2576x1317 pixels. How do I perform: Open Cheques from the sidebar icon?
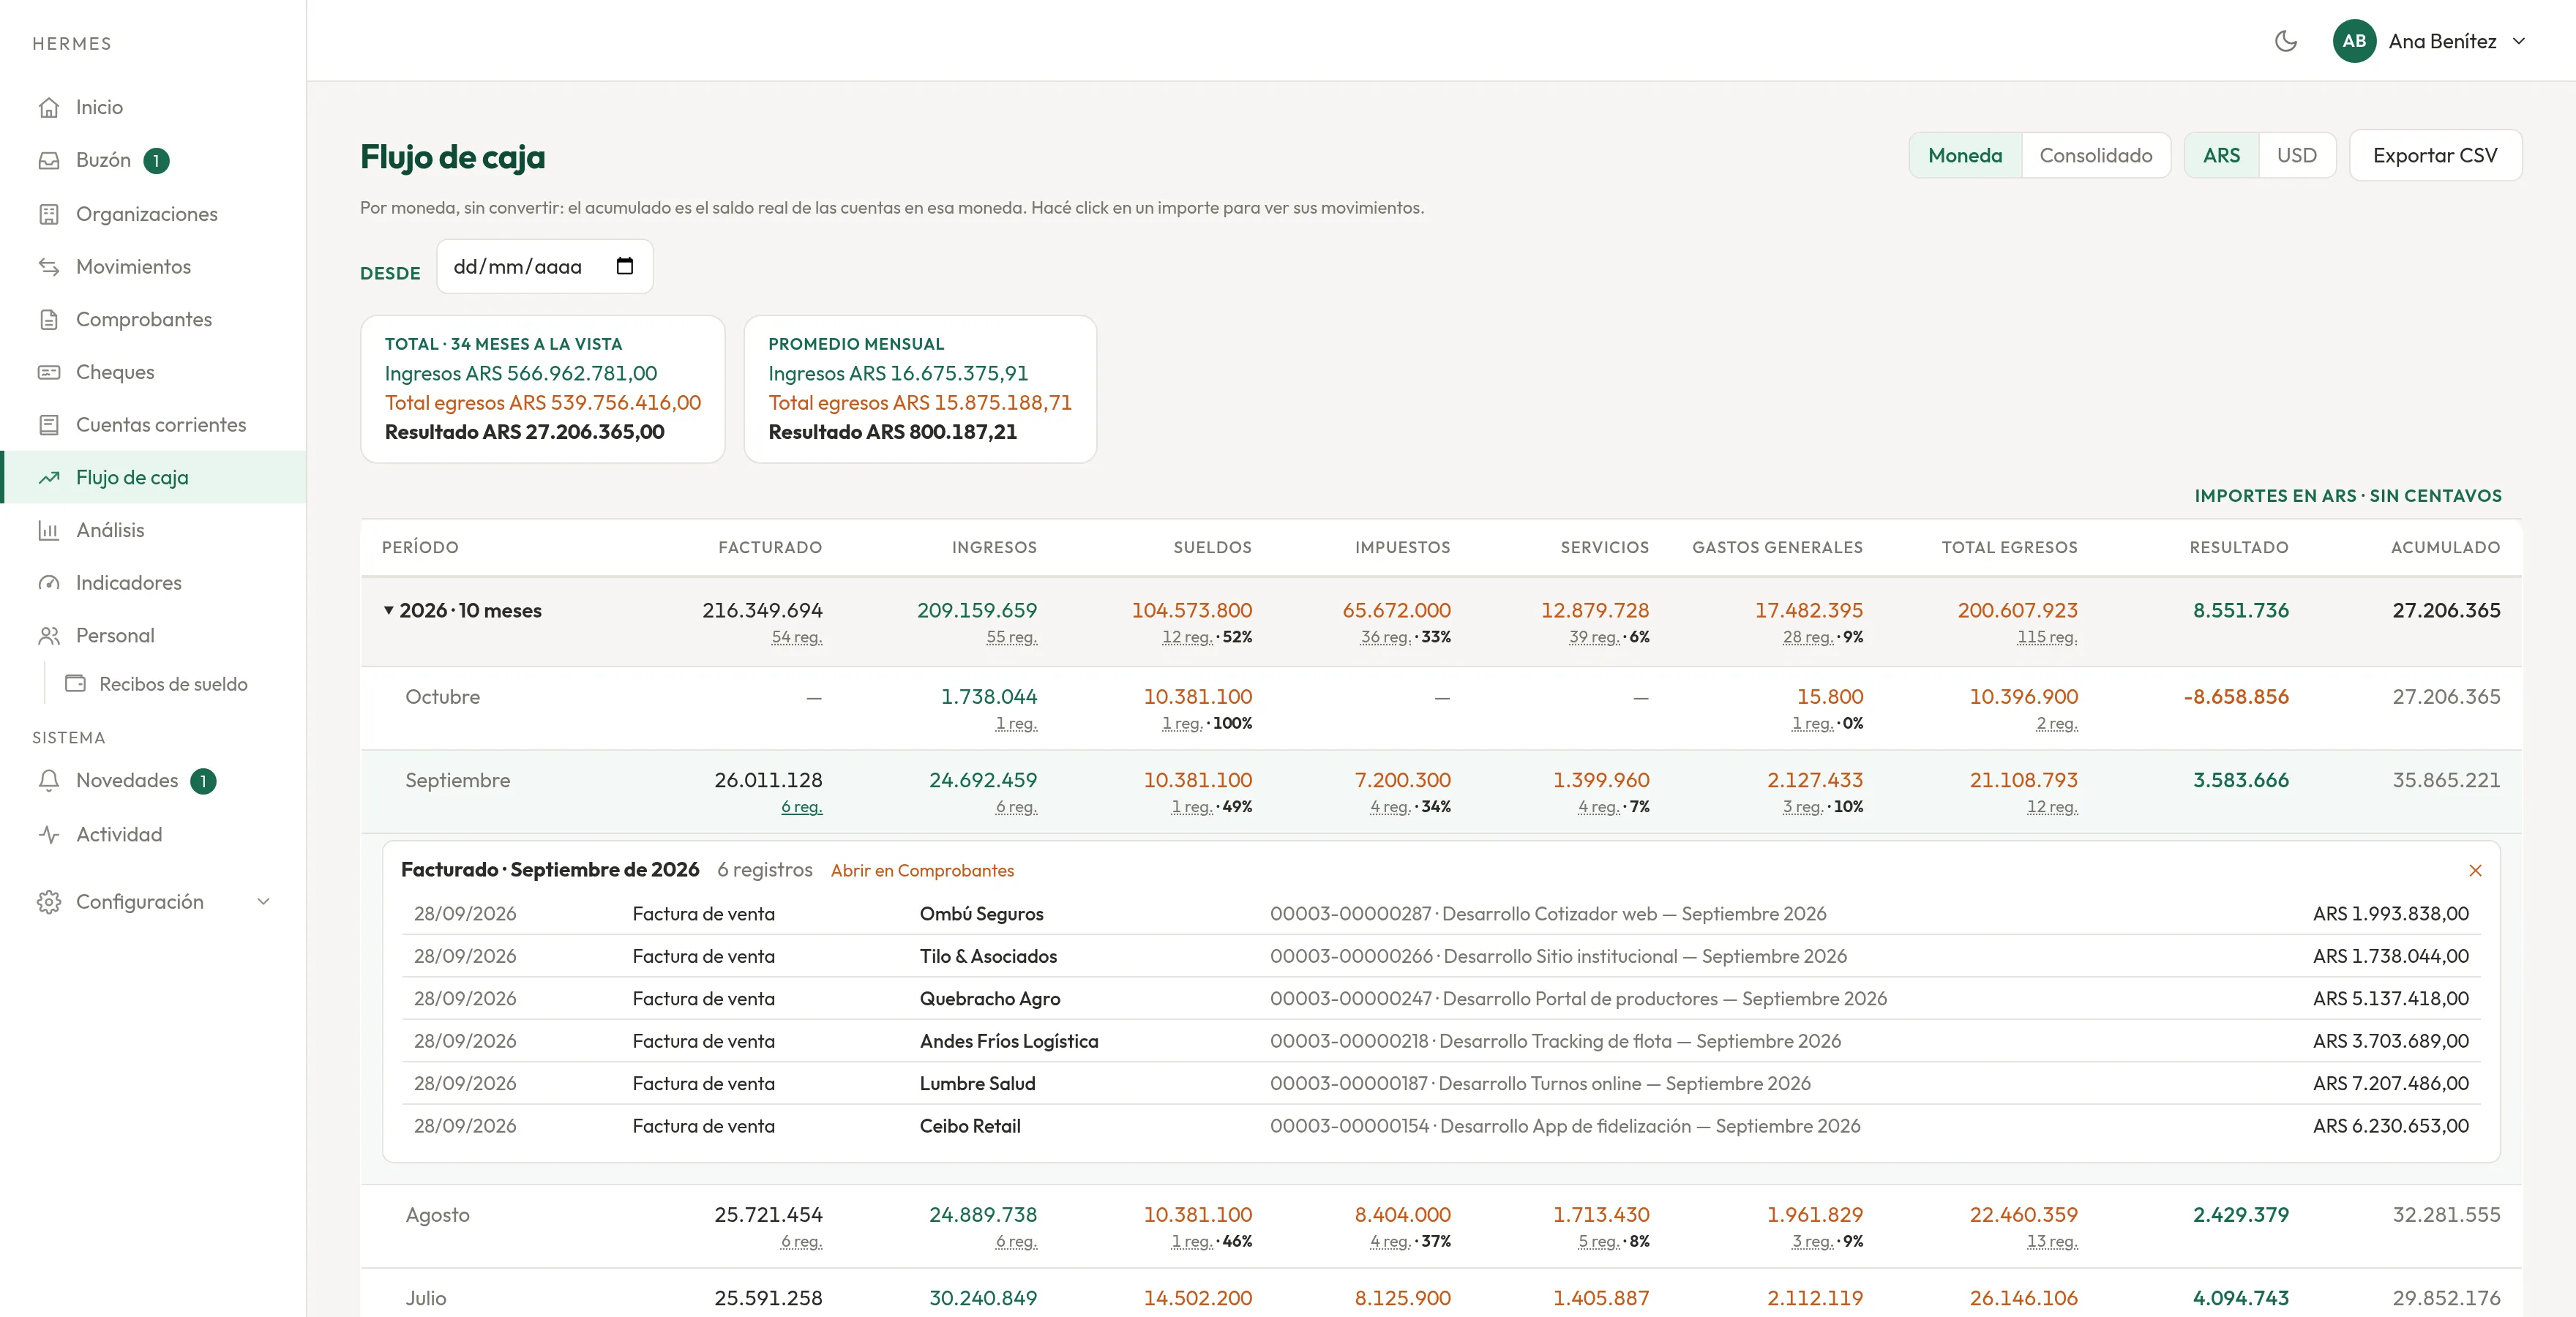pyautogui.click(x=49, y=372)
